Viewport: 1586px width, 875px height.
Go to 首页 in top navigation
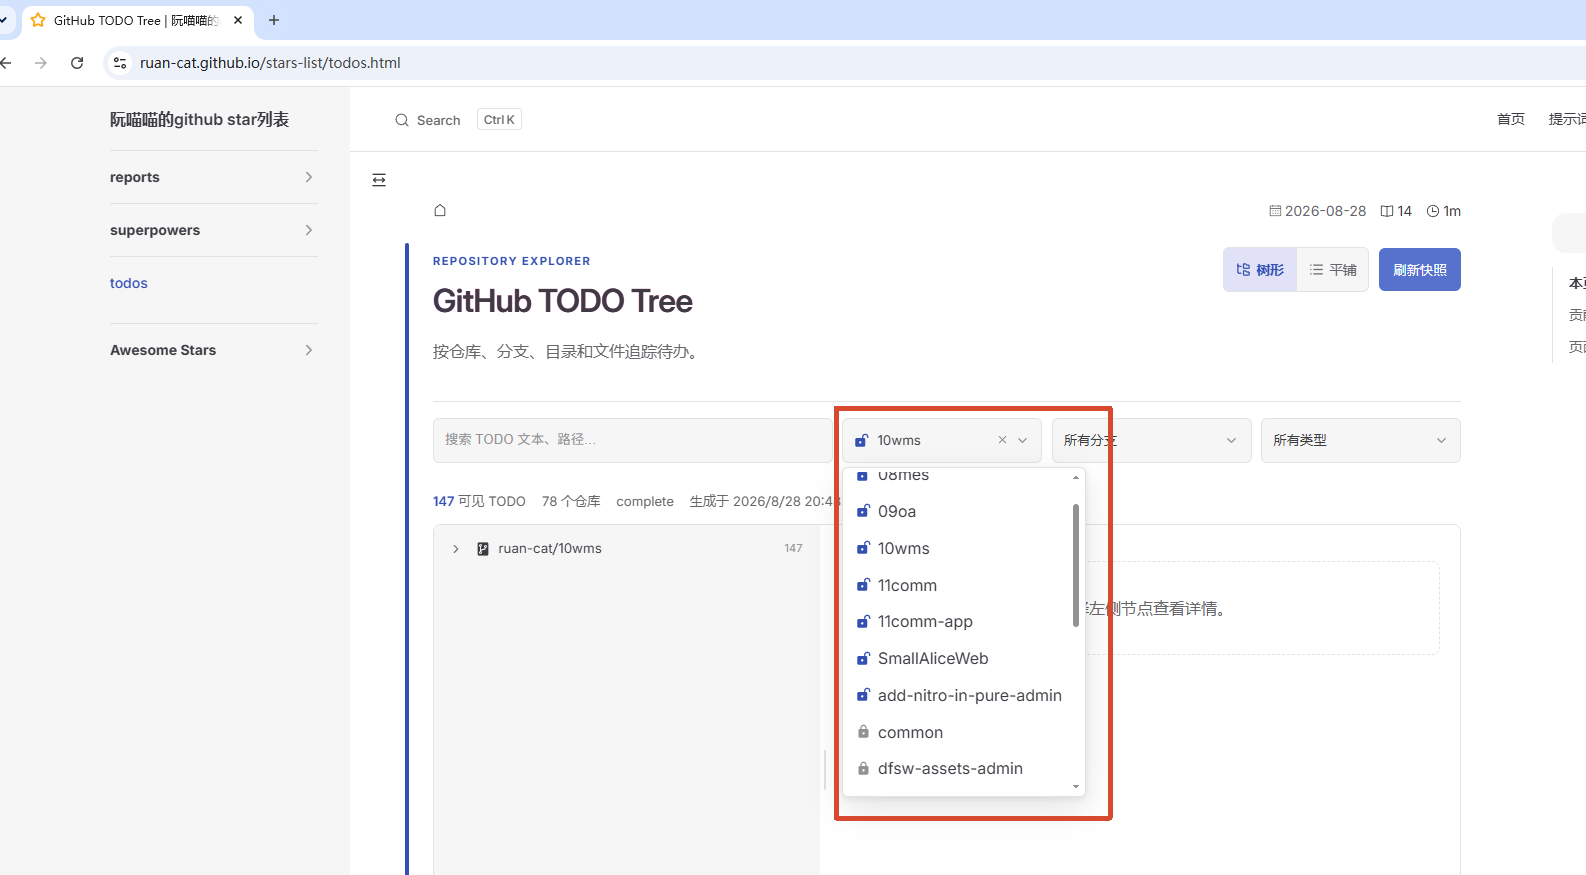1511,119
